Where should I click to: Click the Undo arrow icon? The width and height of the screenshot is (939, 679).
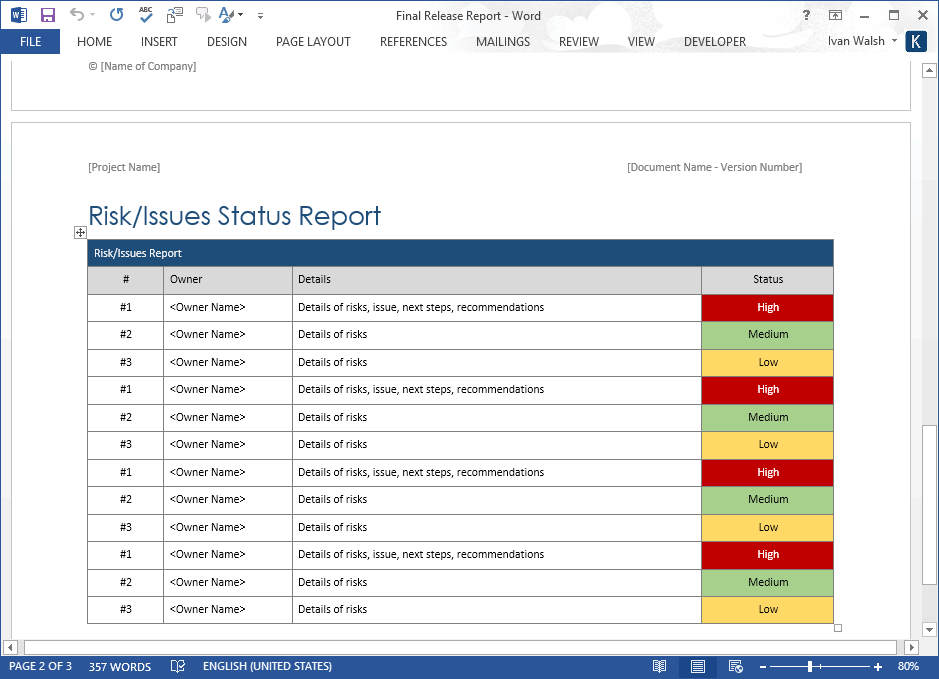[77, 14]
